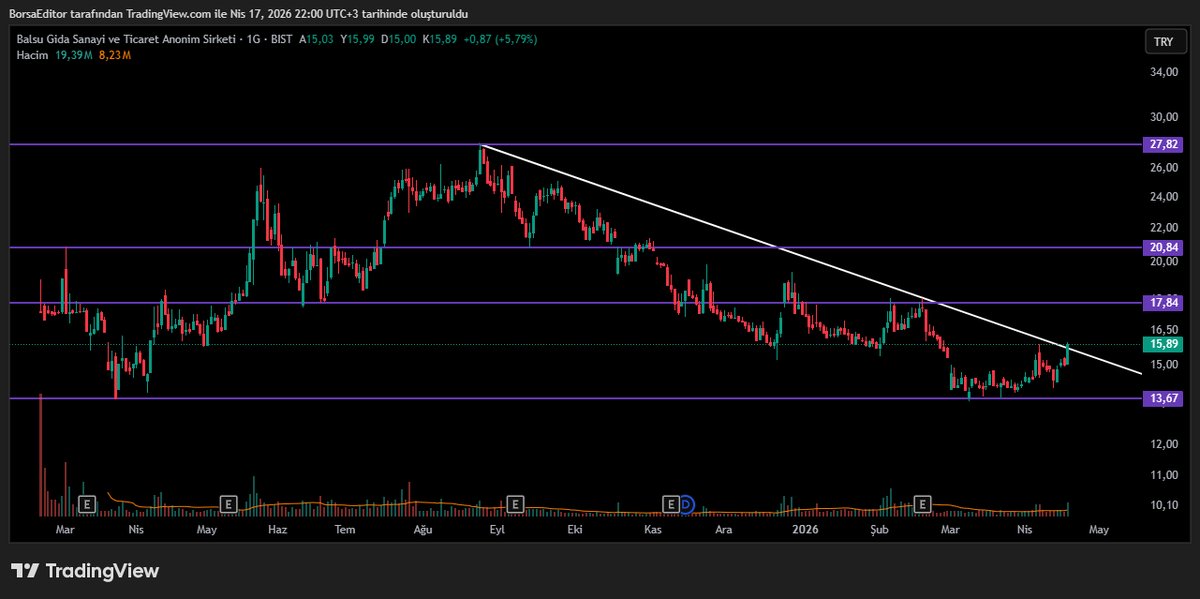
Task: Click the E earnings marker near Eyl
Action: pyautogui.click(x=516, y=504)
